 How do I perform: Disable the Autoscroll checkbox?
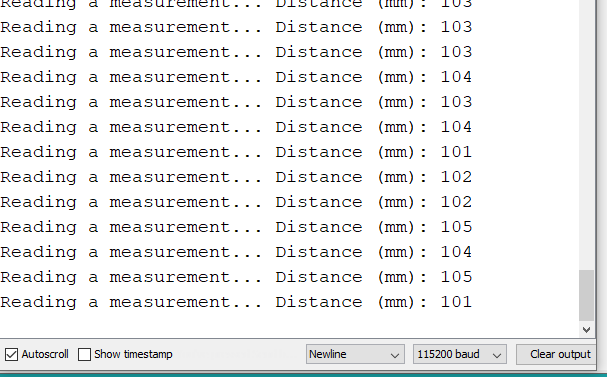click(11, 354)
